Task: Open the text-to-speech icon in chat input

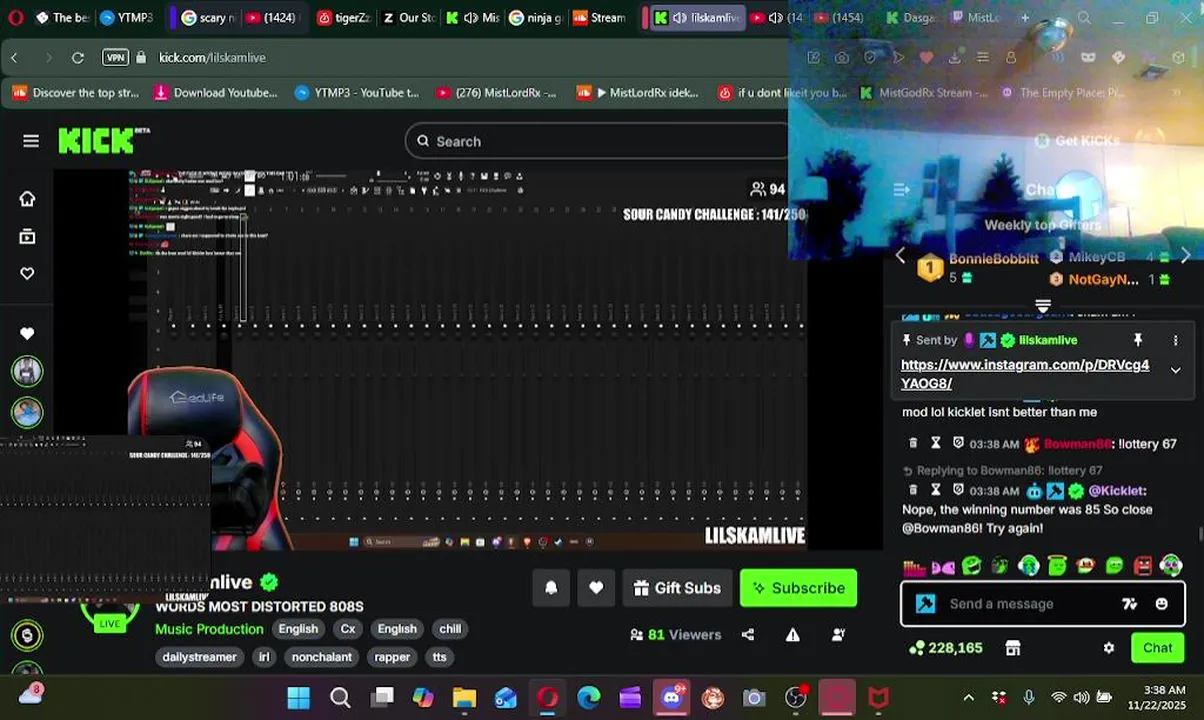Action: [1130, 604]
